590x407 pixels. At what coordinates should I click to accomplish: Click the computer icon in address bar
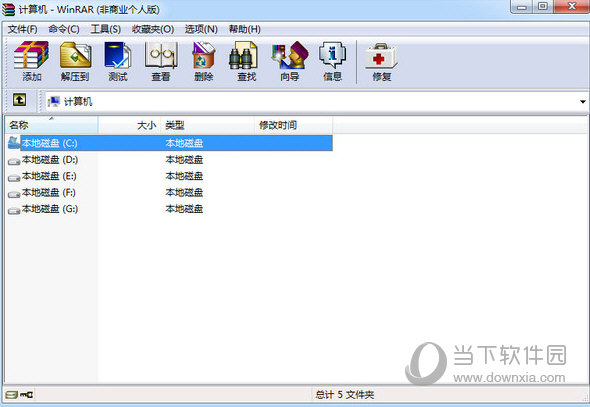[54, 102]
